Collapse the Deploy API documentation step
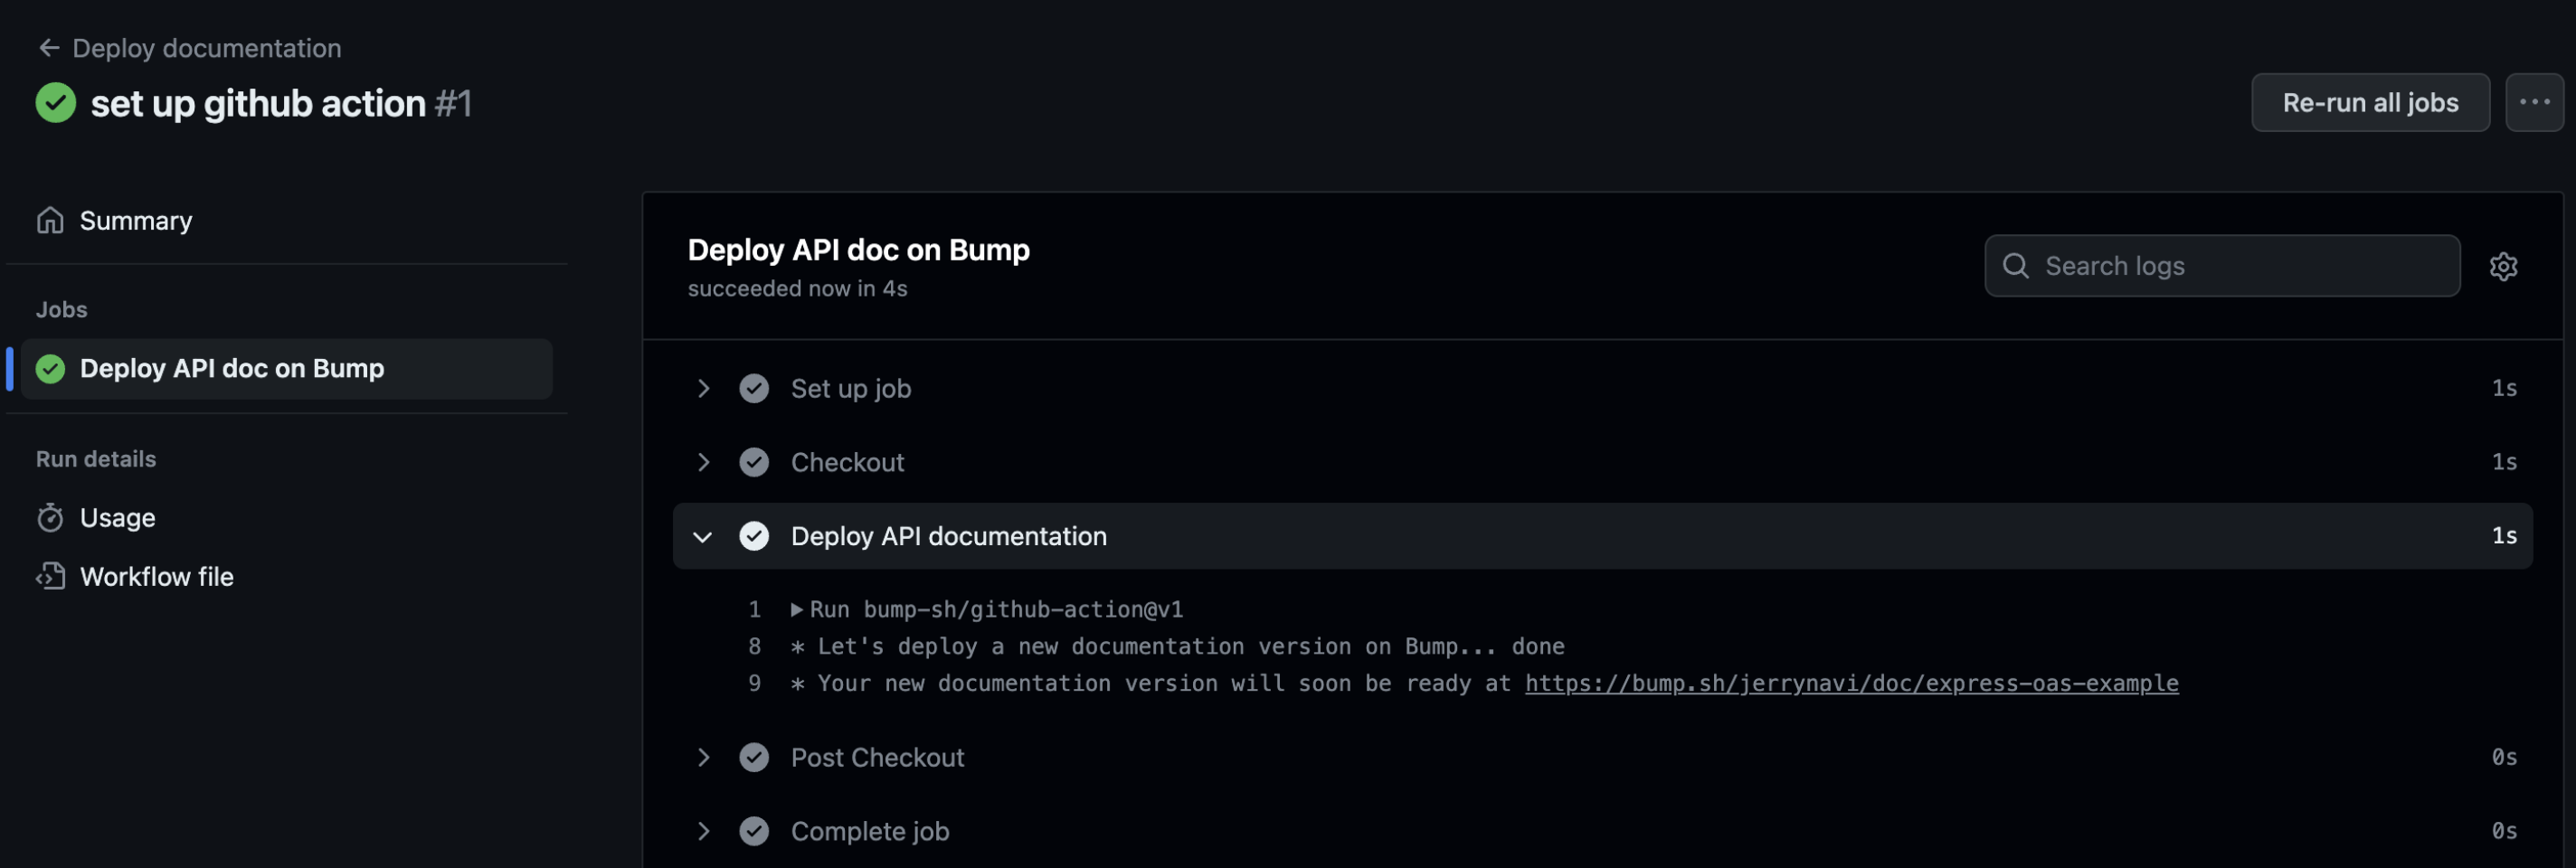The width and height of the screenshot is (2576, 868). pos(703,536)
